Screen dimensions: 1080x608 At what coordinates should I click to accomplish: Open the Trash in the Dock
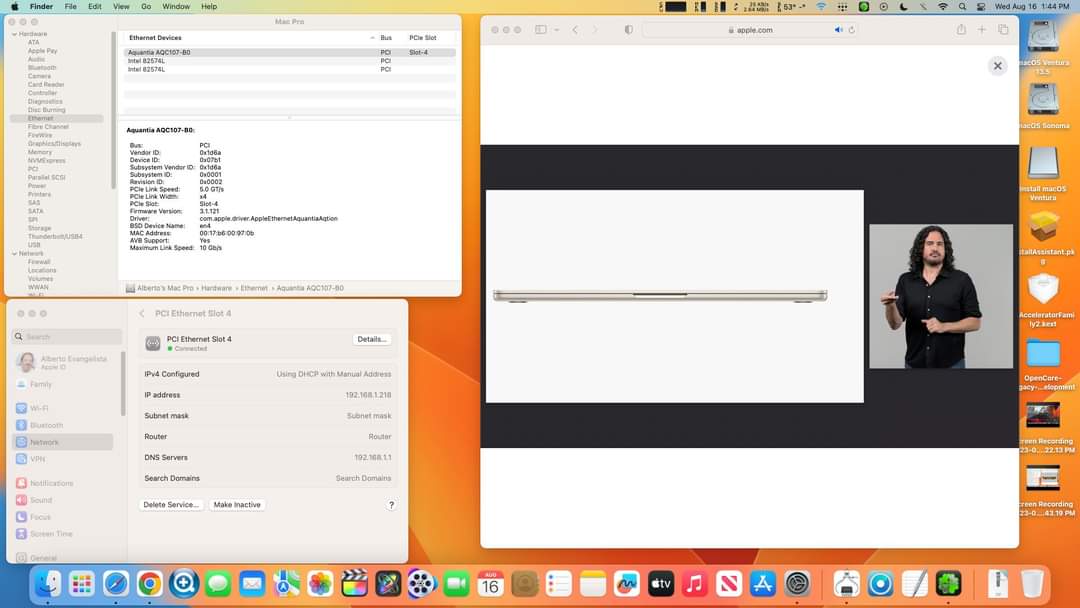[1032, 585]
